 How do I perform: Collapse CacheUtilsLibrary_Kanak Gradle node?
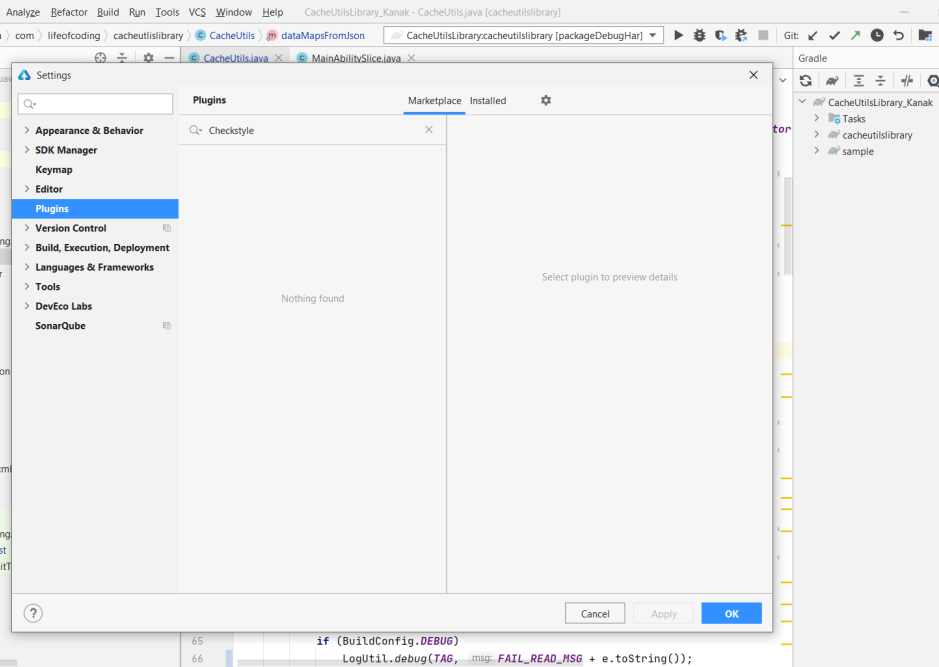tap(802, 102)
